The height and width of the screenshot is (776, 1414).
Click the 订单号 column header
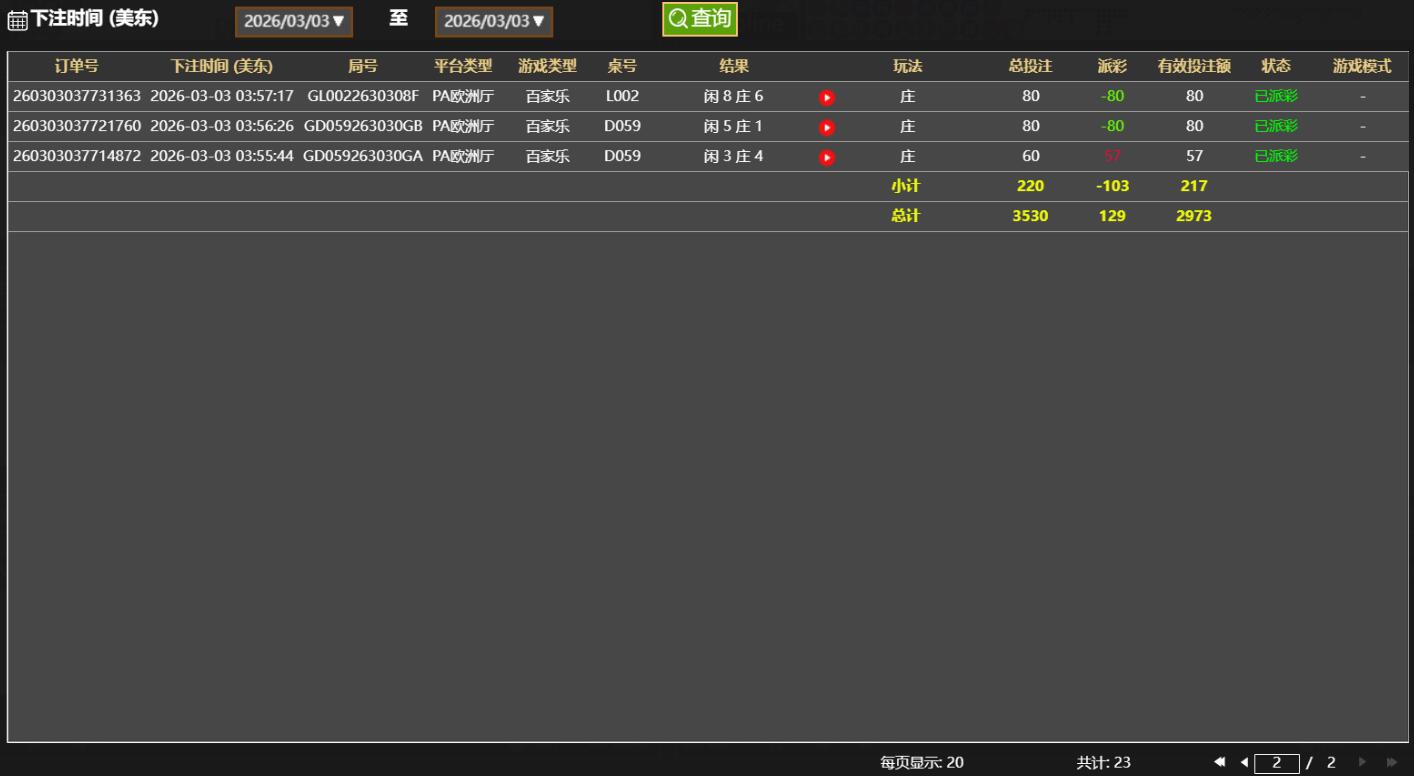(x=76, y=66)
